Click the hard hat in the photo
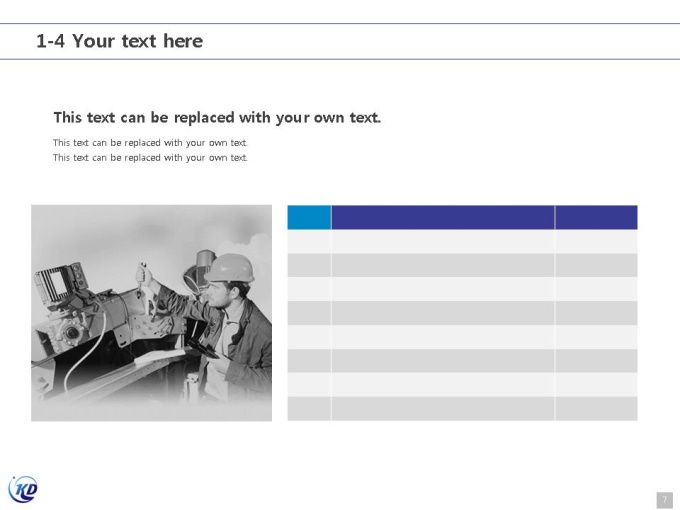The width and height of the screenshot is (680, 510). coord(230,268)
